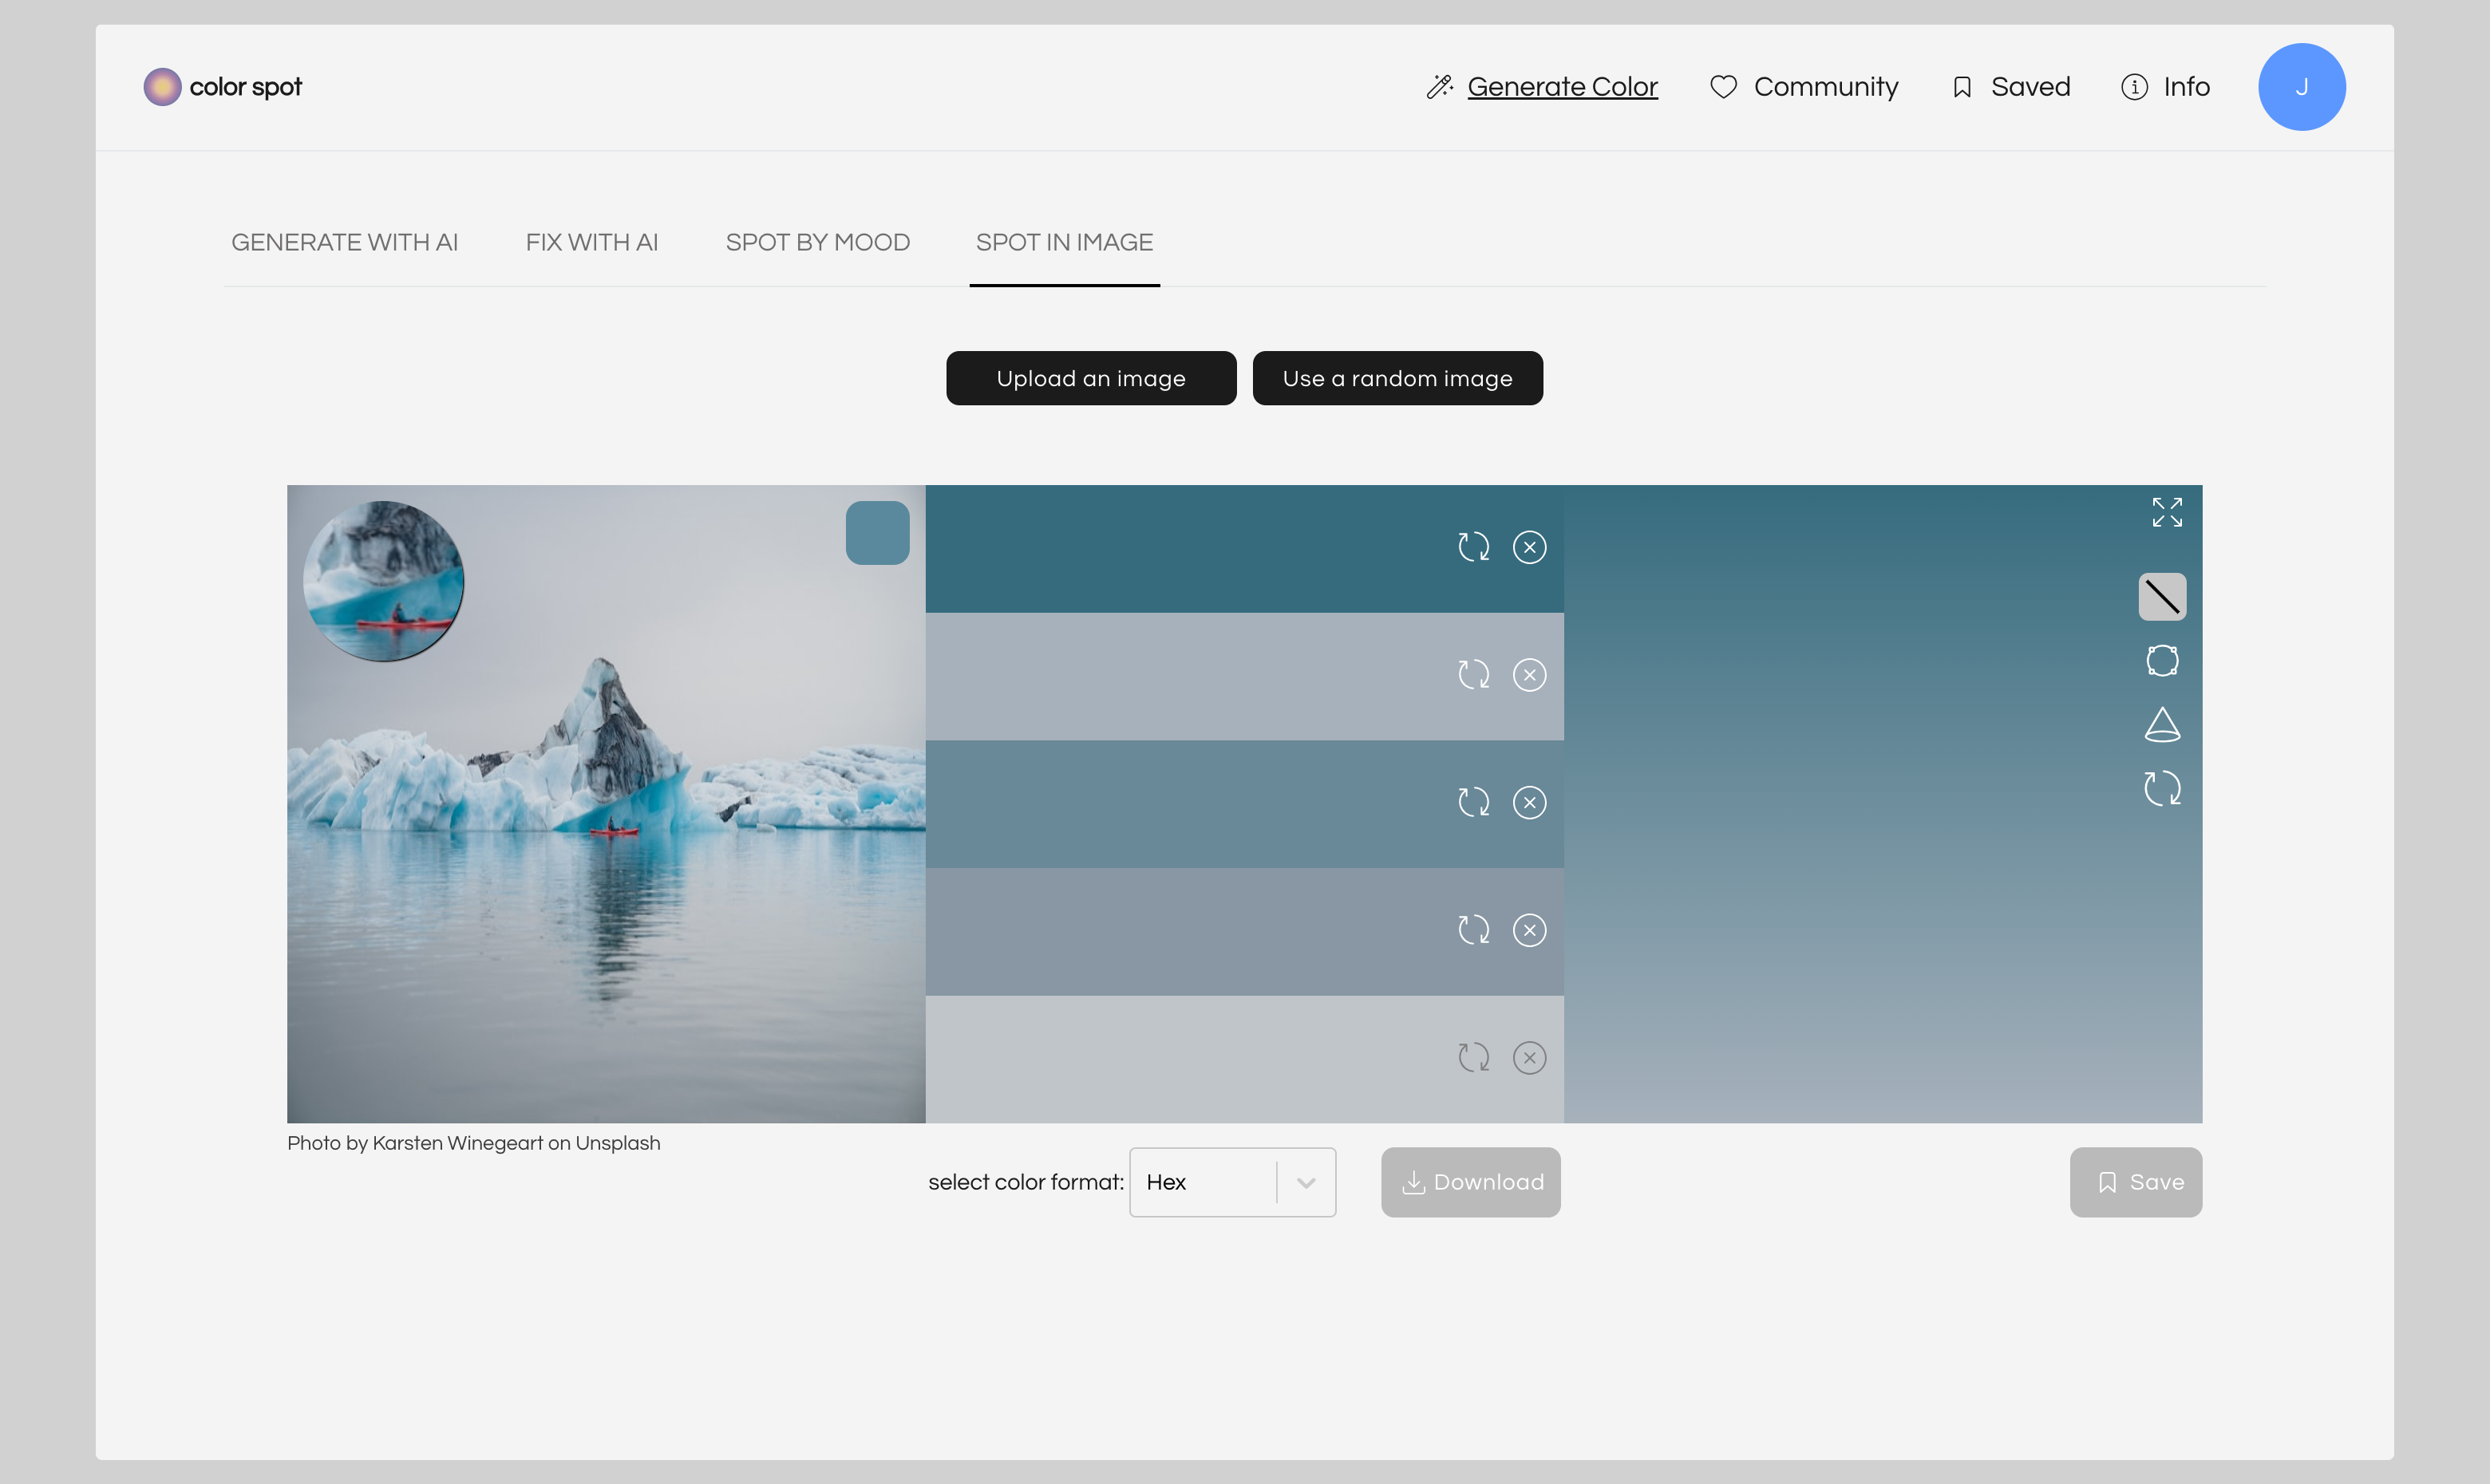The image size is (2490, 1484).
Task: Regenerate the second light gray-blue color
Action: 1473,675
